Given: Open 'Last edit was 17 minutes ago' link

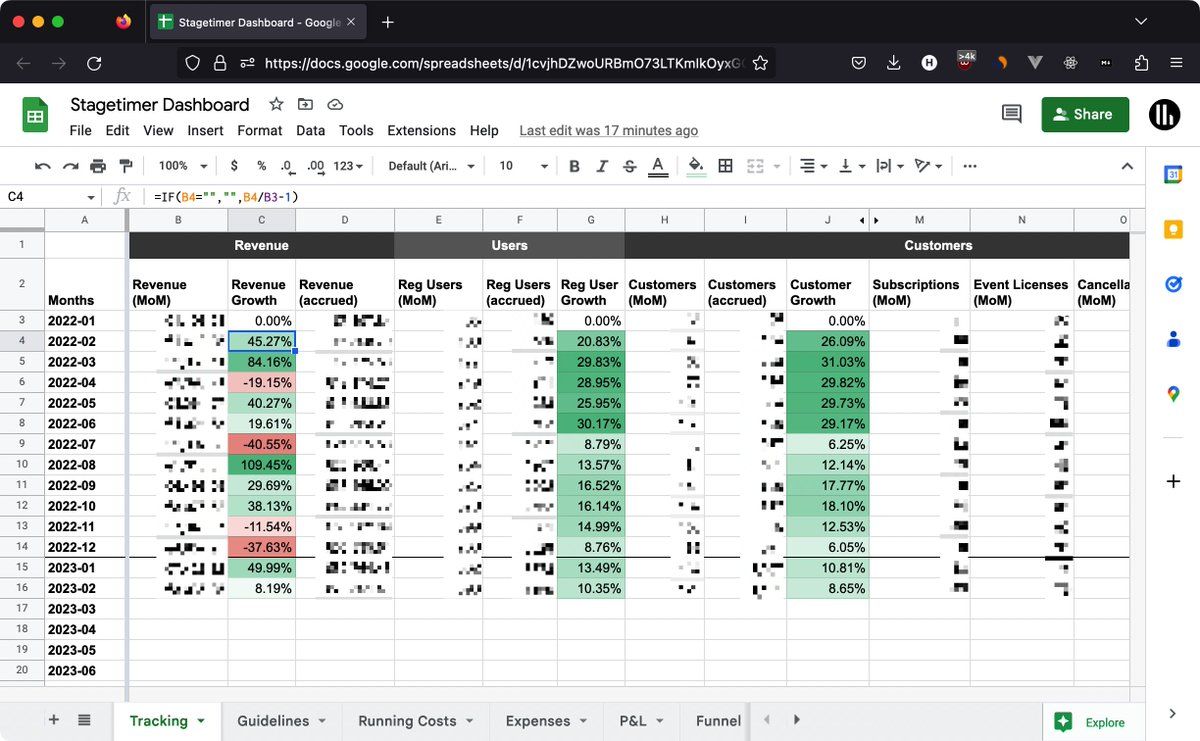Looking at the screenshot, I should 608,131.
